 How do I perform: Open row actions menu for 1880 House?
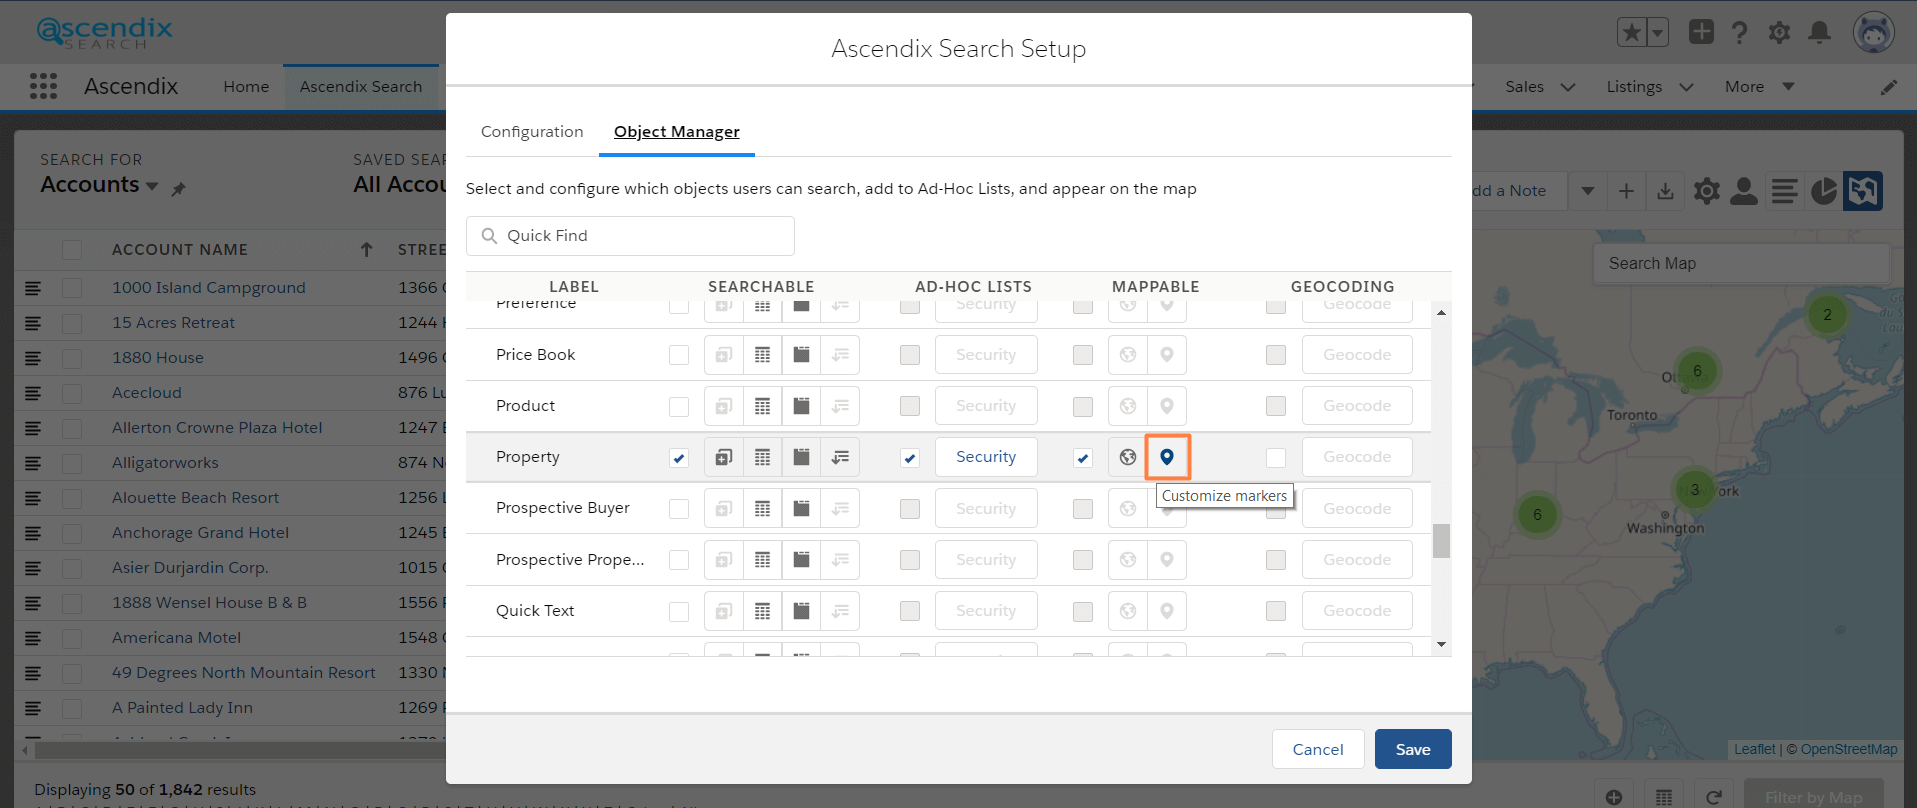point(33,358)
